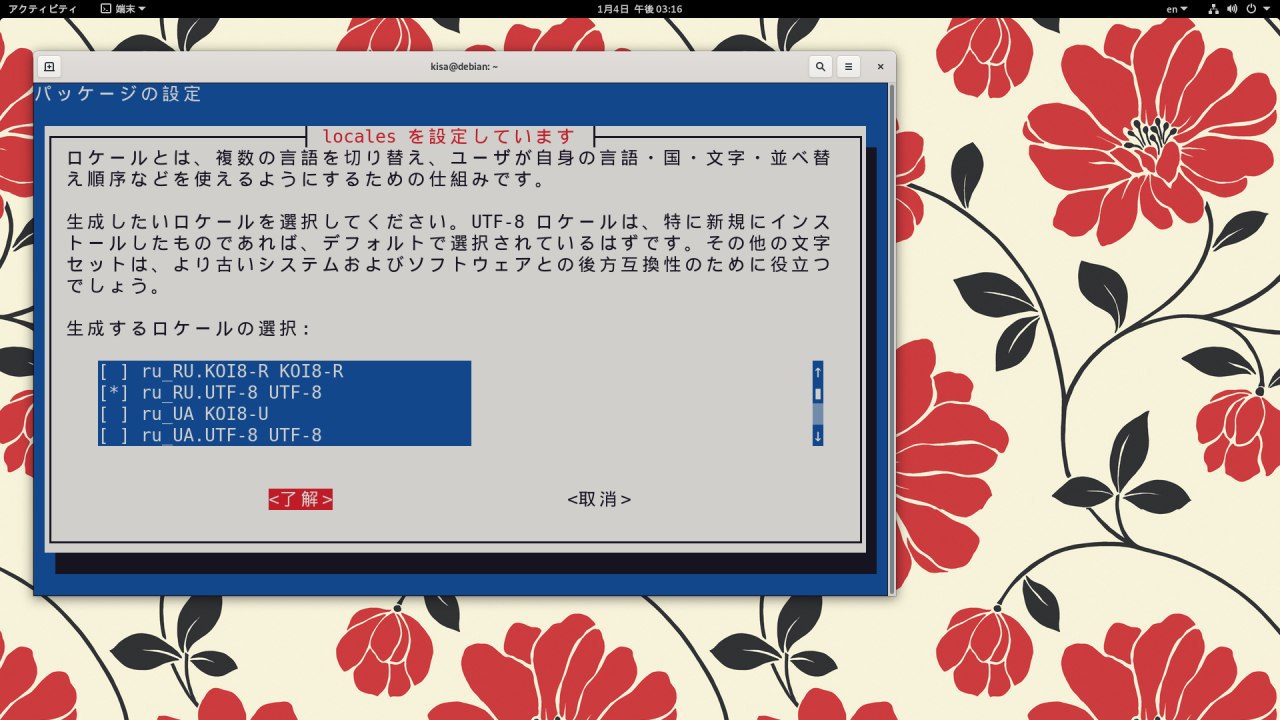
Task: Confirm with the <了解> button
Action: 300,499
